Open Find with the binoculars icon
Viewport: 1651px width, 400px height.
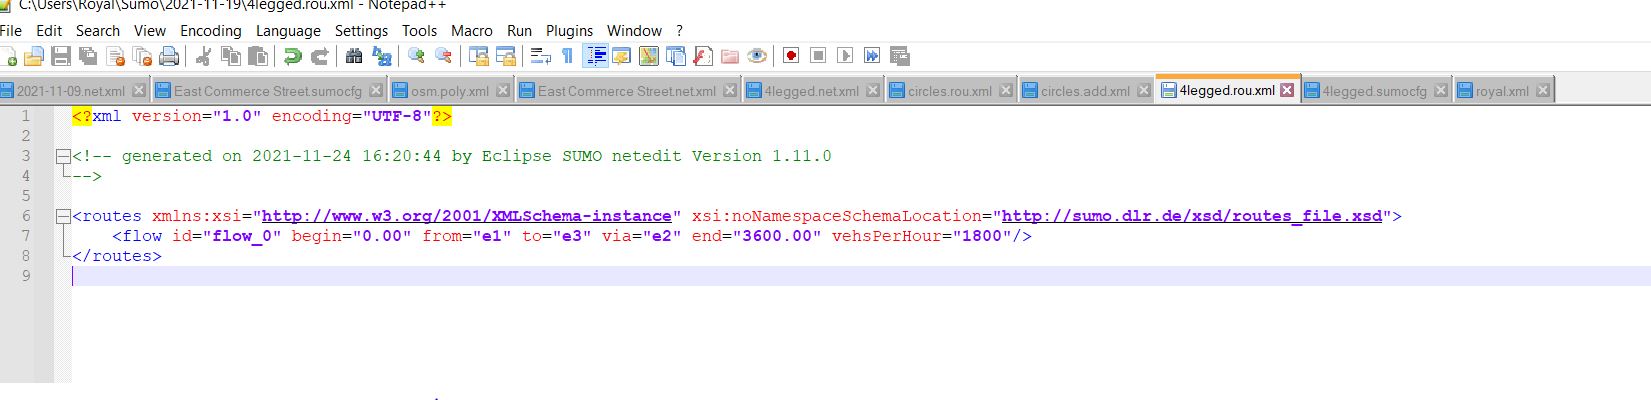click(354, 56)
